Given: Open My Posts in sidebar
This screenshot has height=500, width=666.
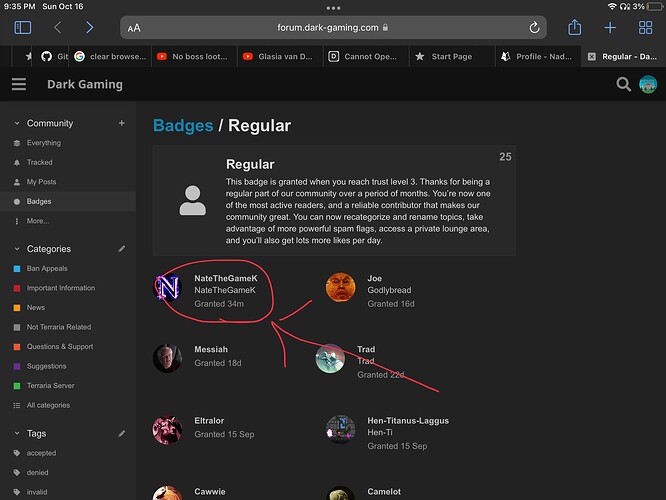Looking at the screenshot, I should click(43, 182).
